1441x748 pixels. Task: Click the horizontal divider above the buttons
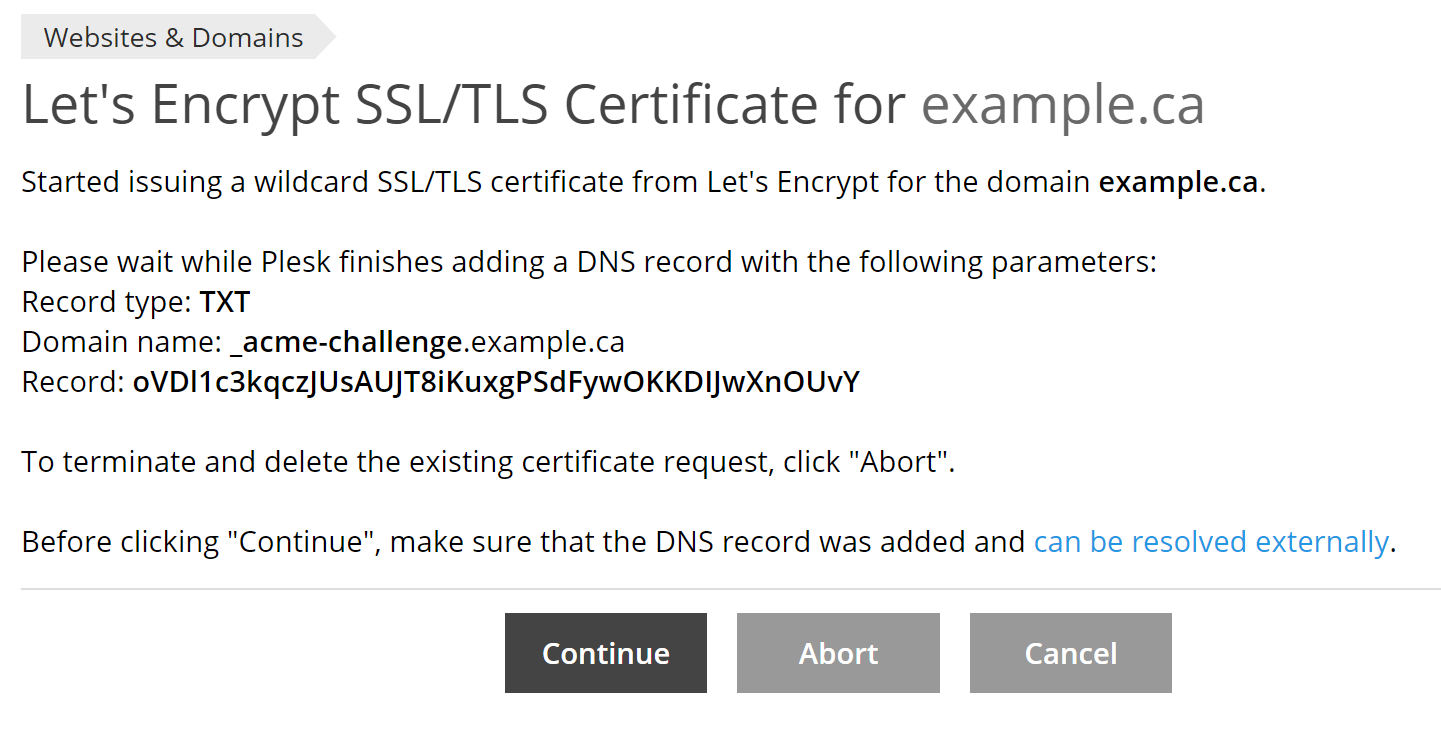pyautogui.click(x=731, y=589)
